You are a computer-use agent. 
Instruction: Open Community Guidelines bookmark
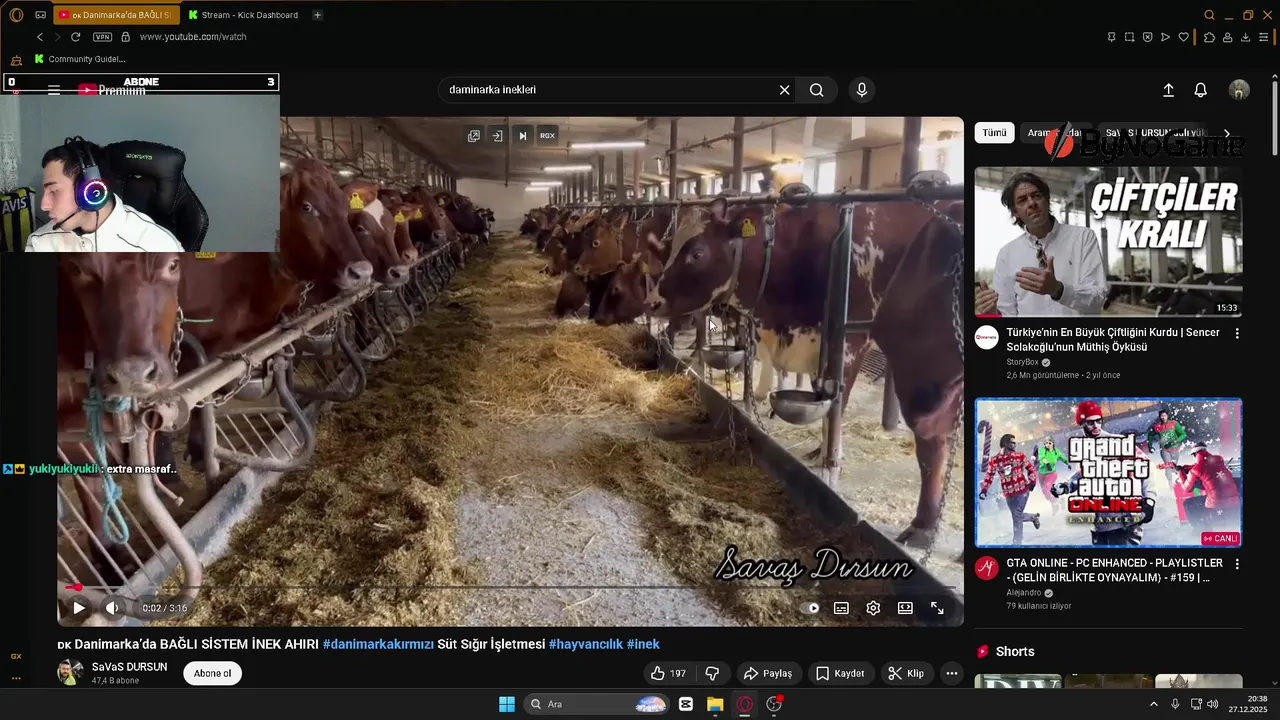[x=80, y=59]
